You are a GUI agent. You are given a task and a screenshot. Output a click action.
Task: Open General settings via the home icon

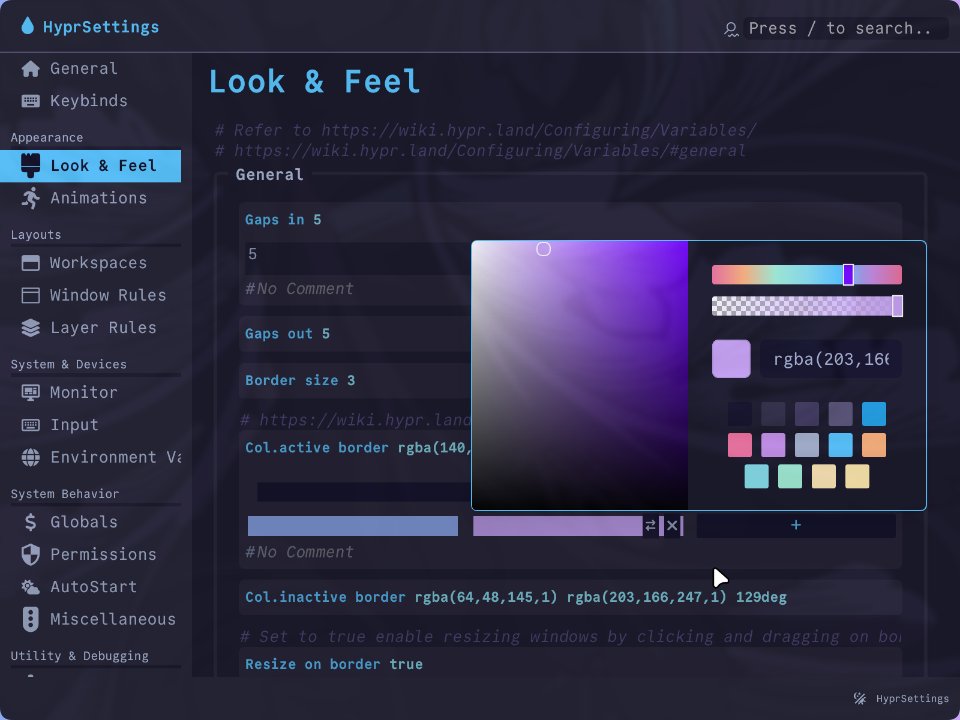[x=31, y=69]
